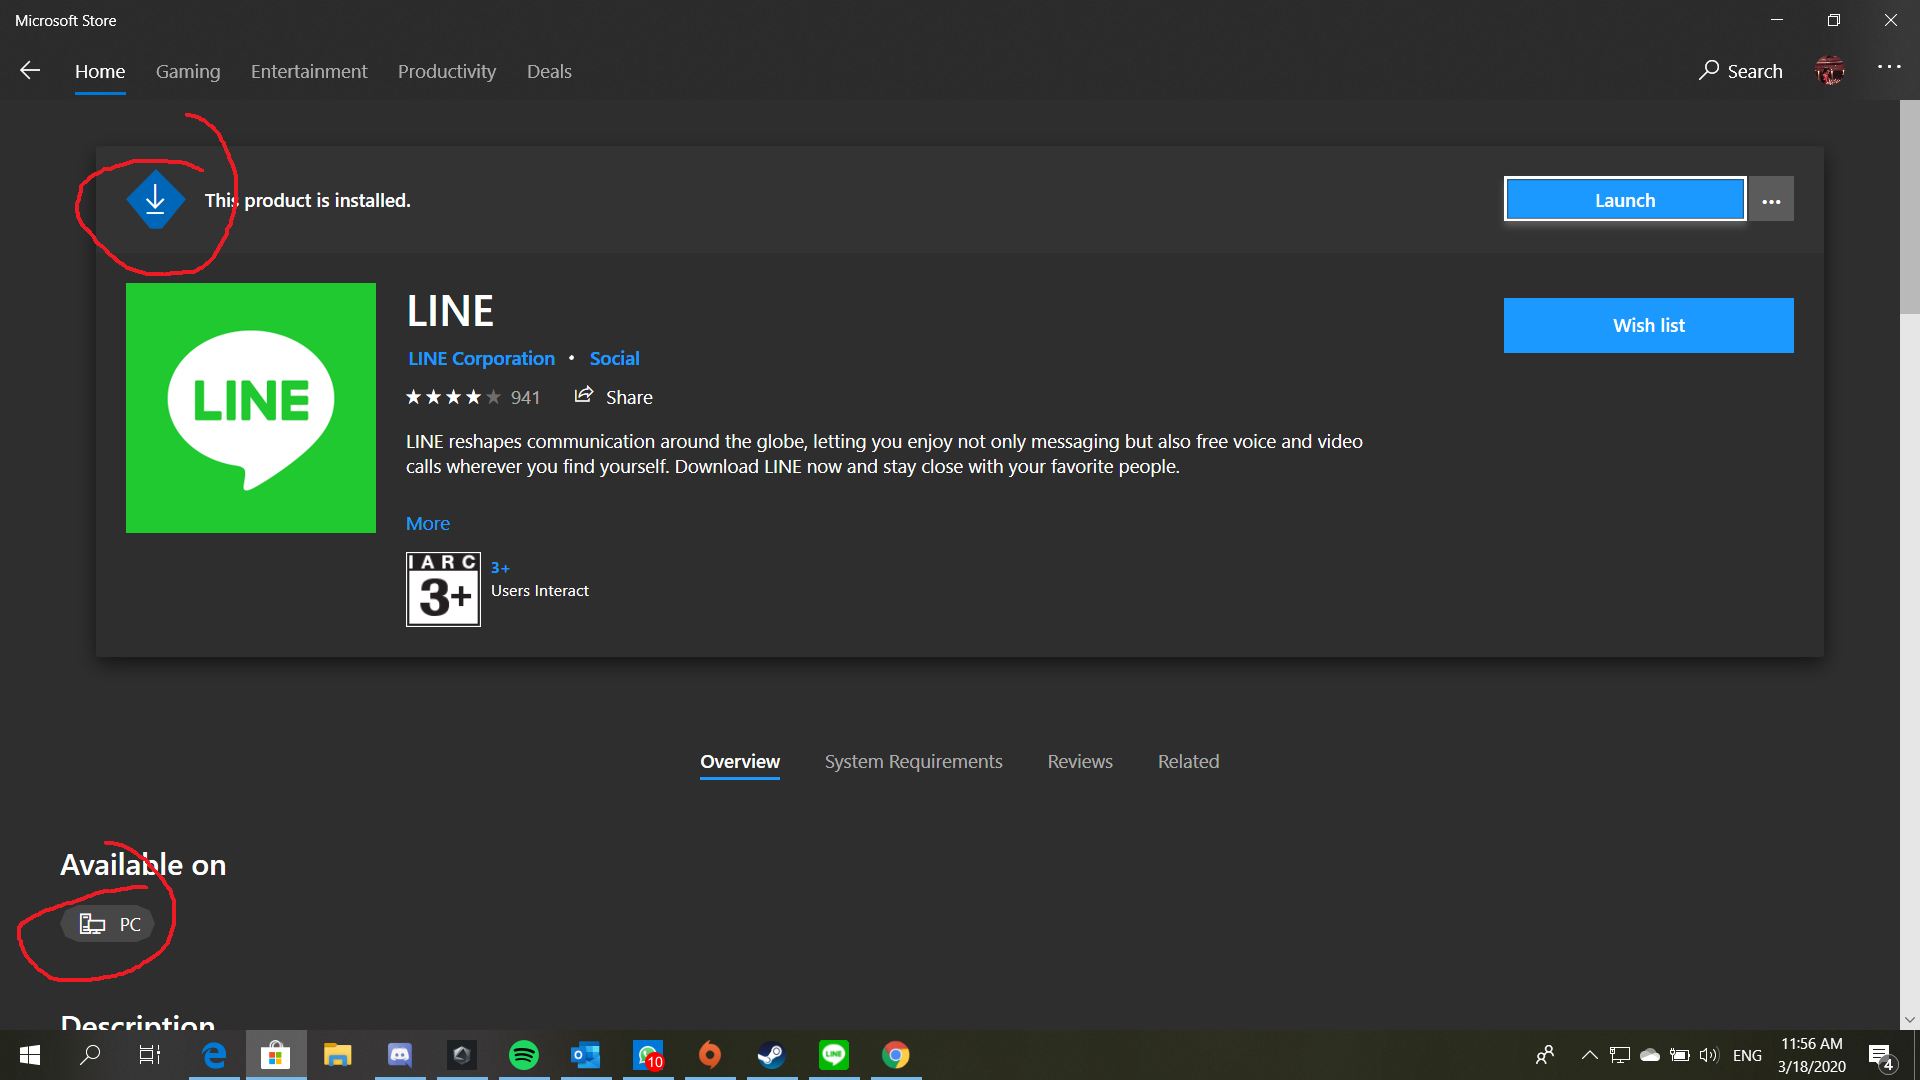The image size is (1920, 1080).
Task: Launch the LINE app
Action: click(x=1625, y=200)
